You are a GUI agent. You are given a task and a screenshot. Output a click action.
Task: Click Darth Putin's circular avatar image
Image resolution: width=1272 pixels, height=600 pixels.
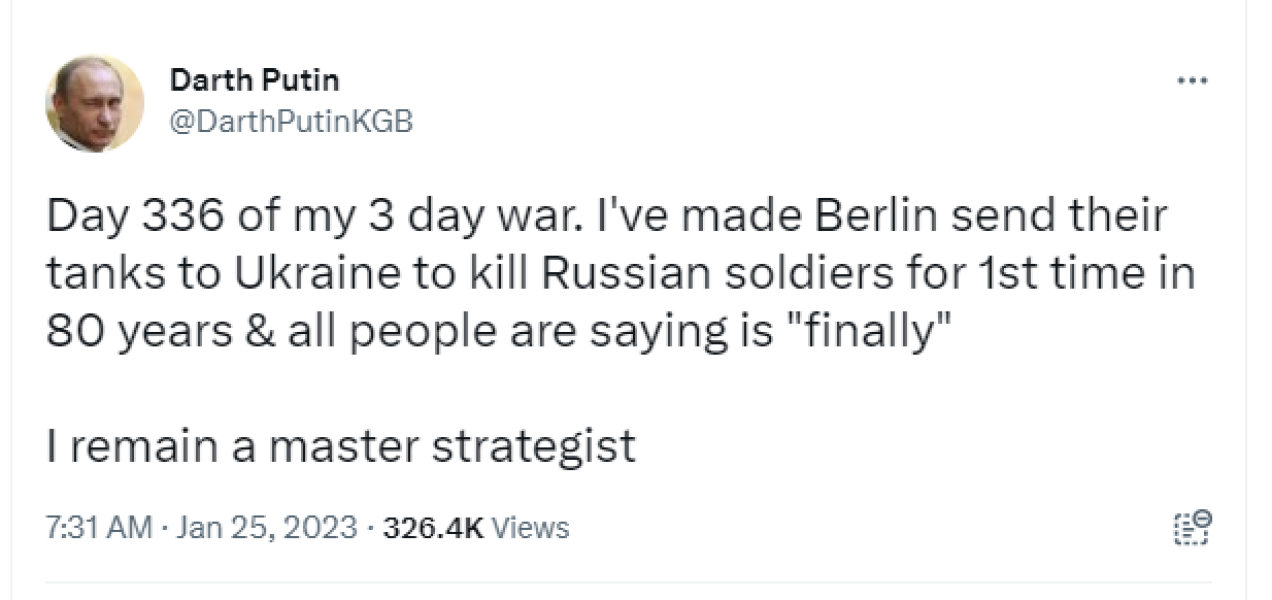(96, 100)
